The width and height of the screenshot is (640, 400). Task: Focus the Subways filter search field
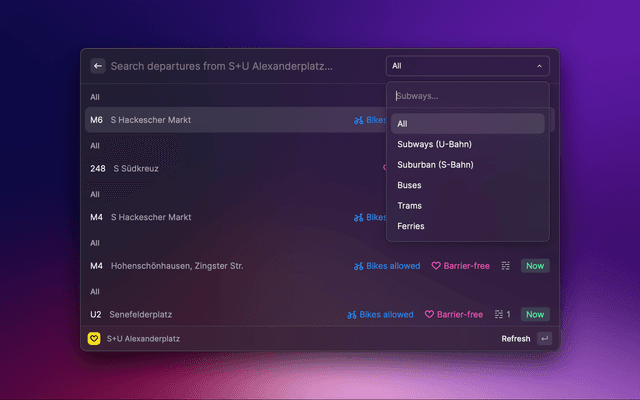pyautogui.click(x=467, y=97)
